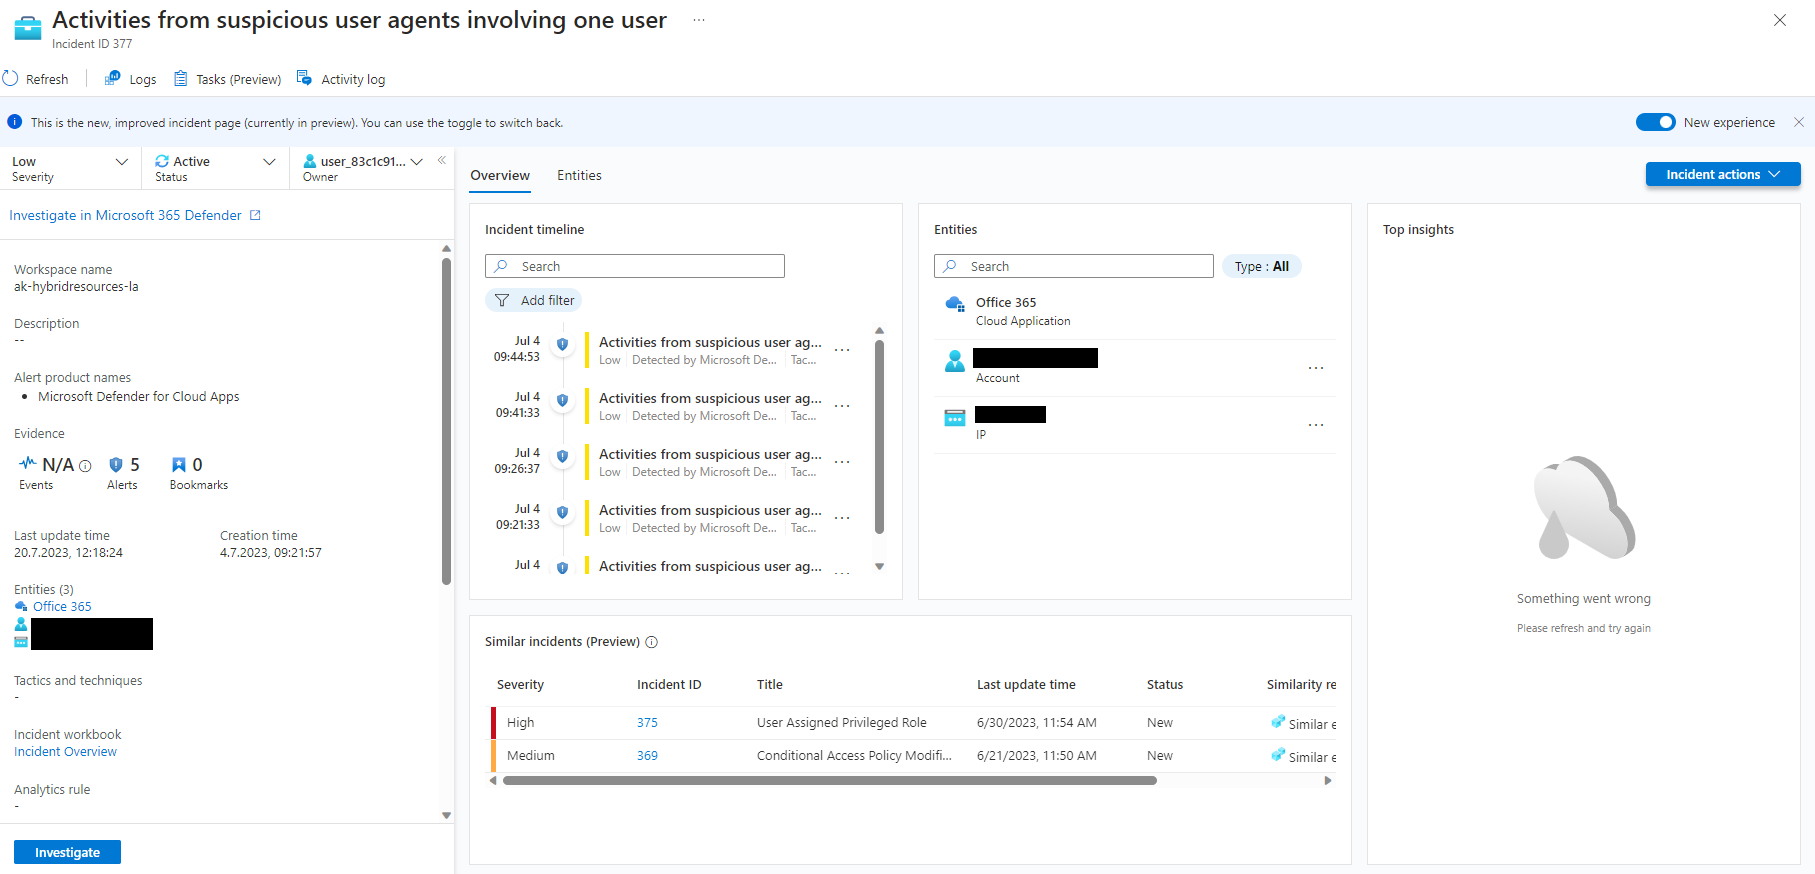Switch to the Entities tab
Viewport: 1815px width, 874px height.
pyautogui.click(x=579, y=175)
